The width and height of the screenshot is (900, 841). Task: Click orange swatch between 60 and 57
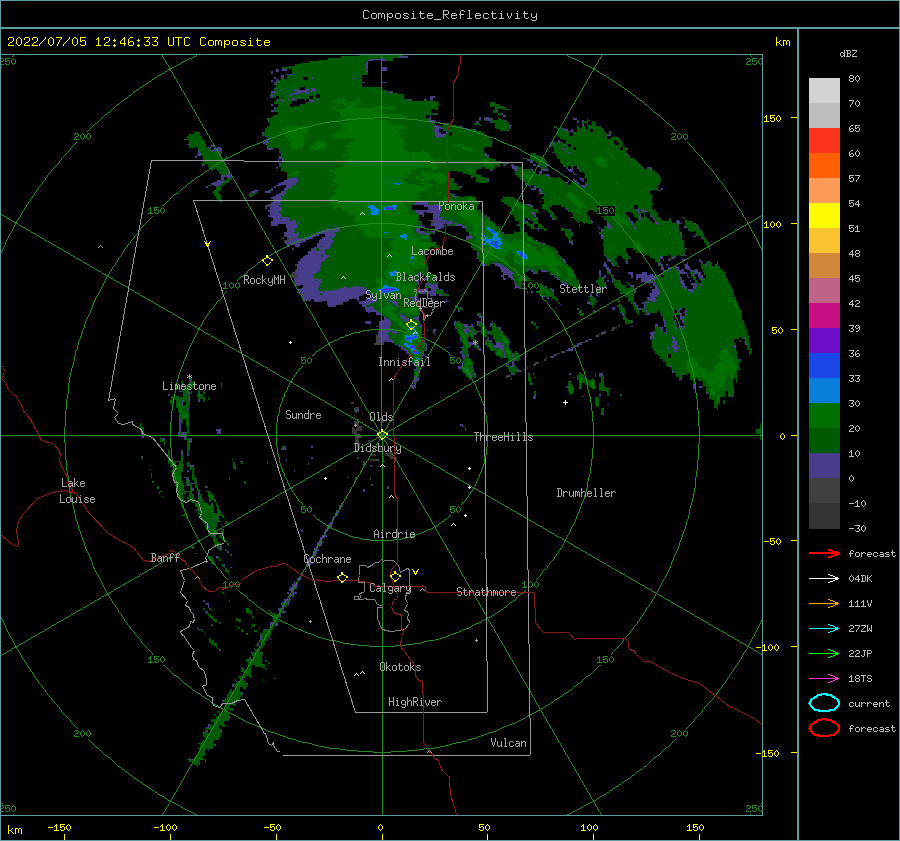coord(824,166)
